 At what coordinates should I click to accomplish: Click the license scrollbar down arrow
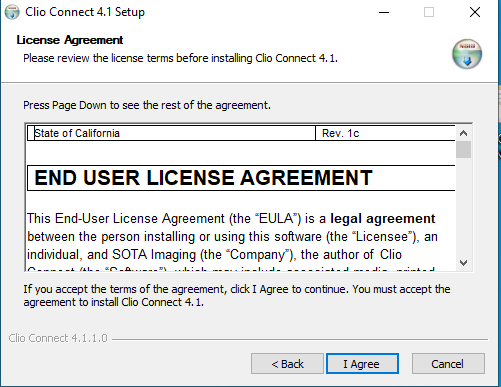point(463,263)
